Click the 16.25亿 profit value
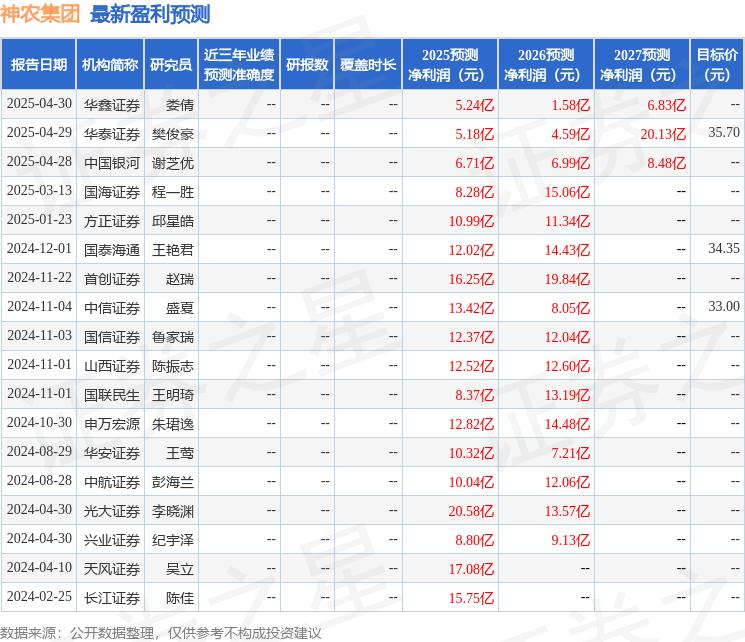Screen dimensions: 745x642 click(x=471, y=279)
